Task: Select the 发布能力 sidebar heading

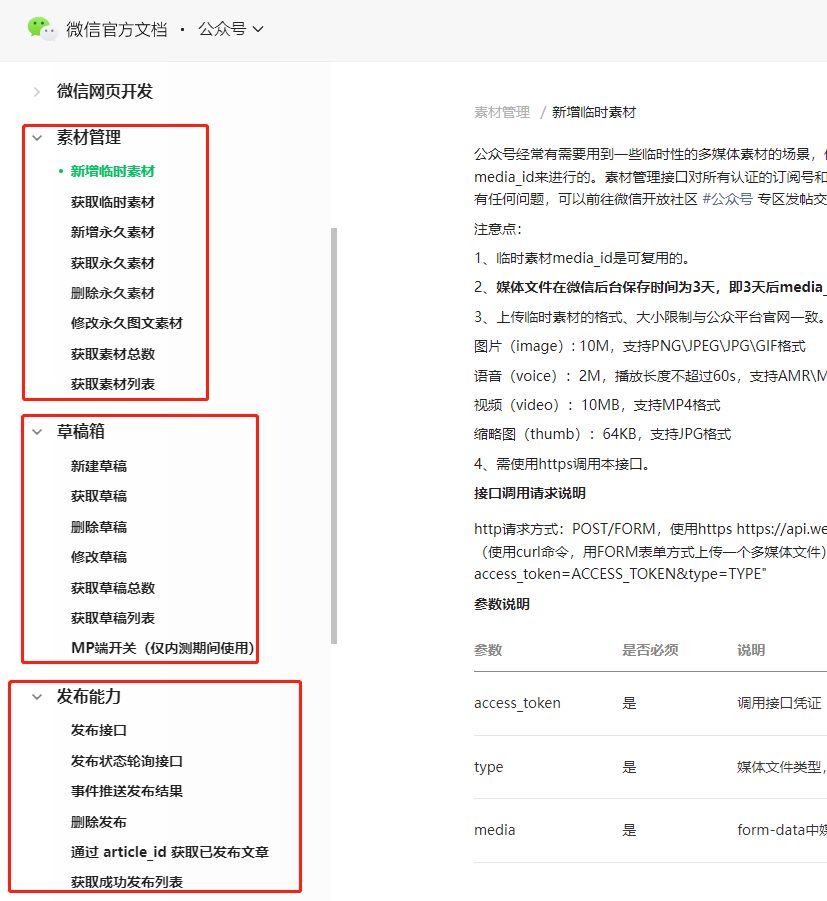Action: click(x=89, y=696)
